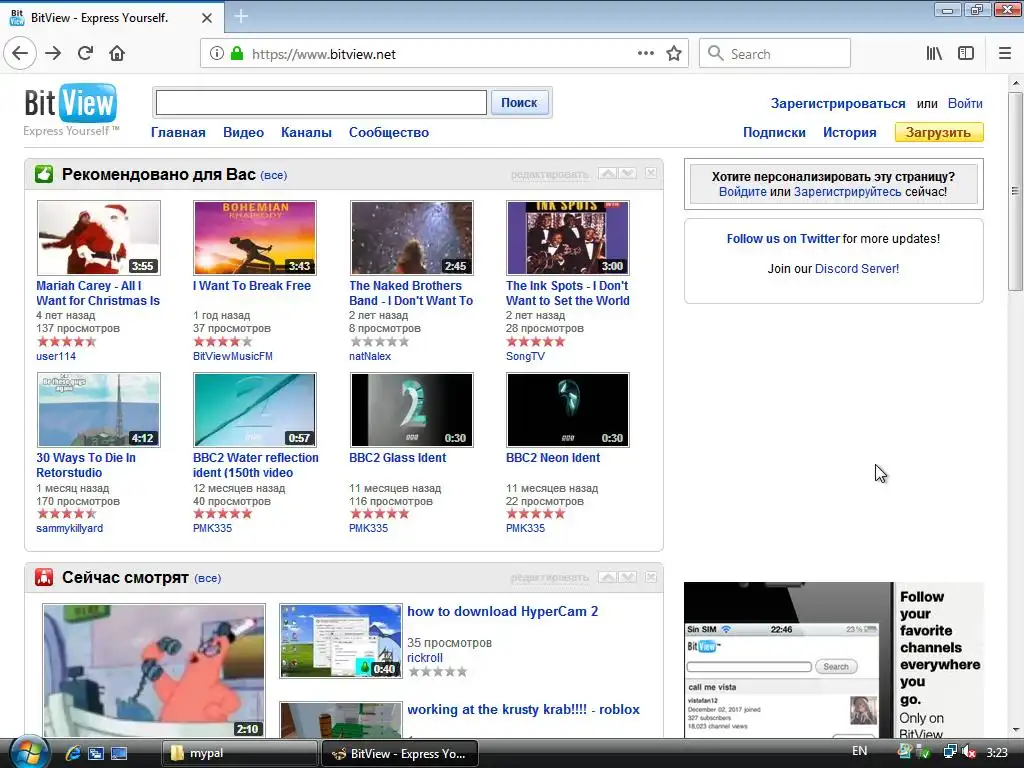1024x768 pixels.
Task: Click (все) next to Сейчас смотрят
Action: (x=208, y=578)
